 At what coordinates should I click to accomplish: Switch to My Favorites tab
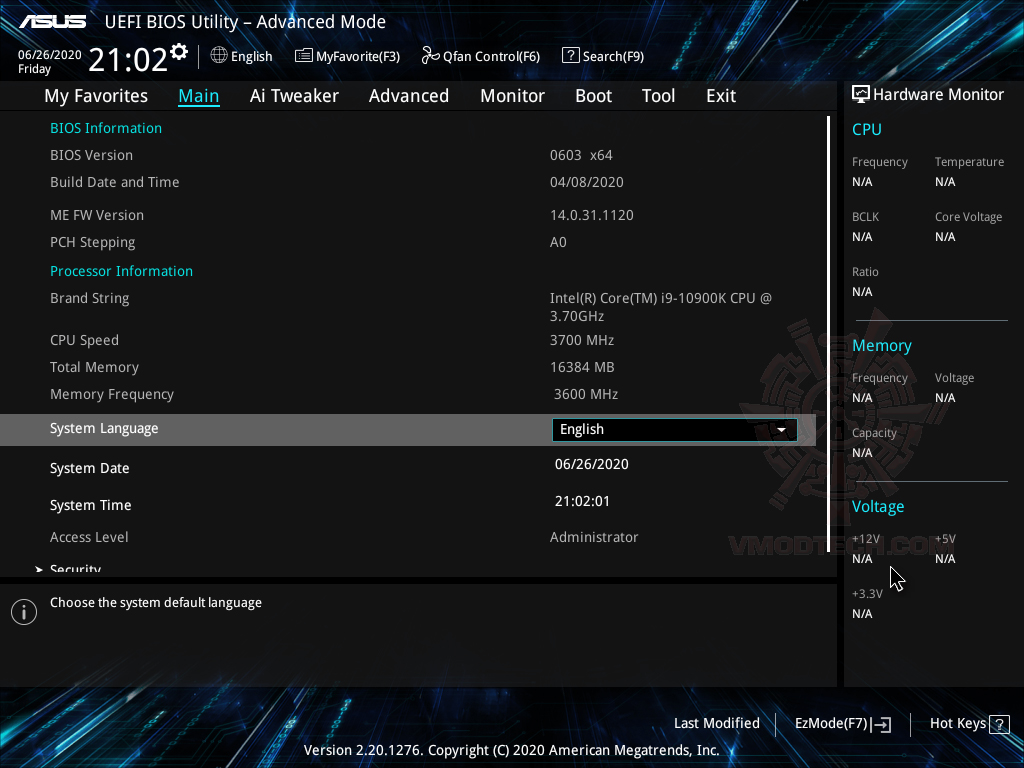[x=96, y=96]
